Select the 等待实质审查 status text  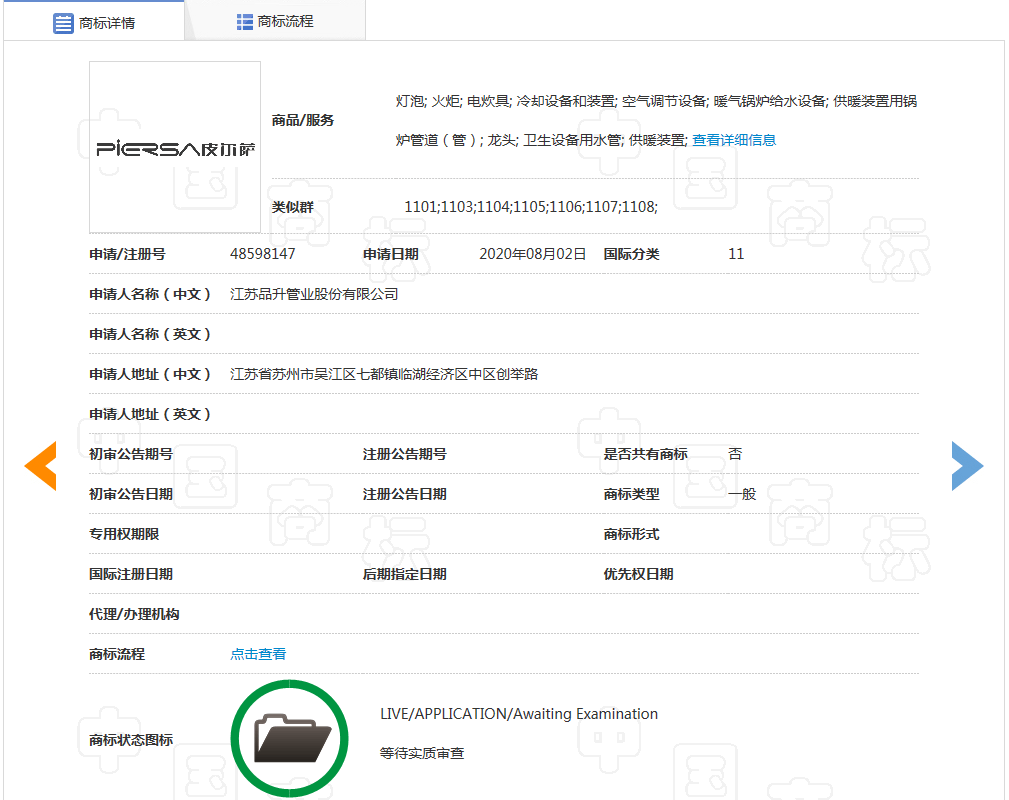pos(422,753)
